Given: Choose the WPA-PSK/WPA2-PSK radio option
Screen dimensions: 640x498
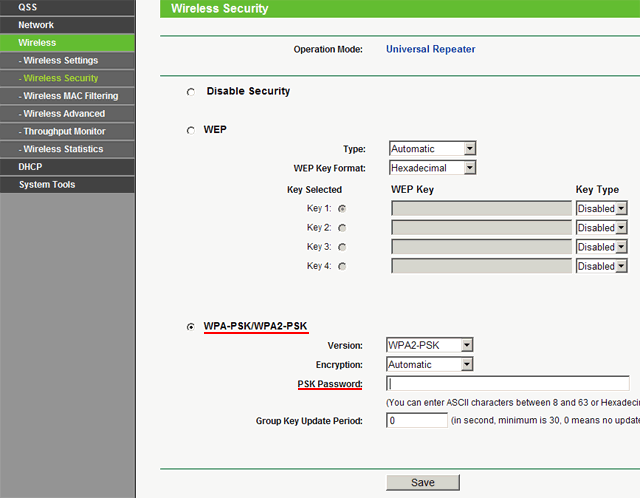Looking at the screenshot, I should (x=191, y=327).
